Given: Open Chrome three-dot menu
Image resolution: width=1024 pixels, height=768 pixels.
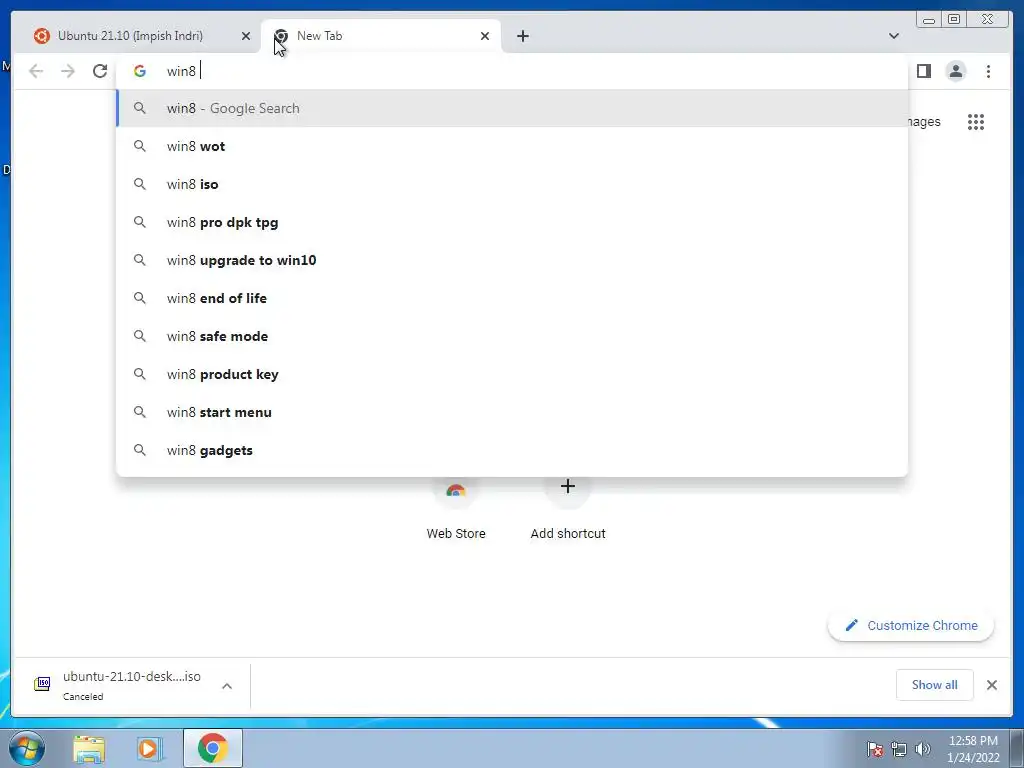Looking at the screenshot, I should [x=989, y=71].
